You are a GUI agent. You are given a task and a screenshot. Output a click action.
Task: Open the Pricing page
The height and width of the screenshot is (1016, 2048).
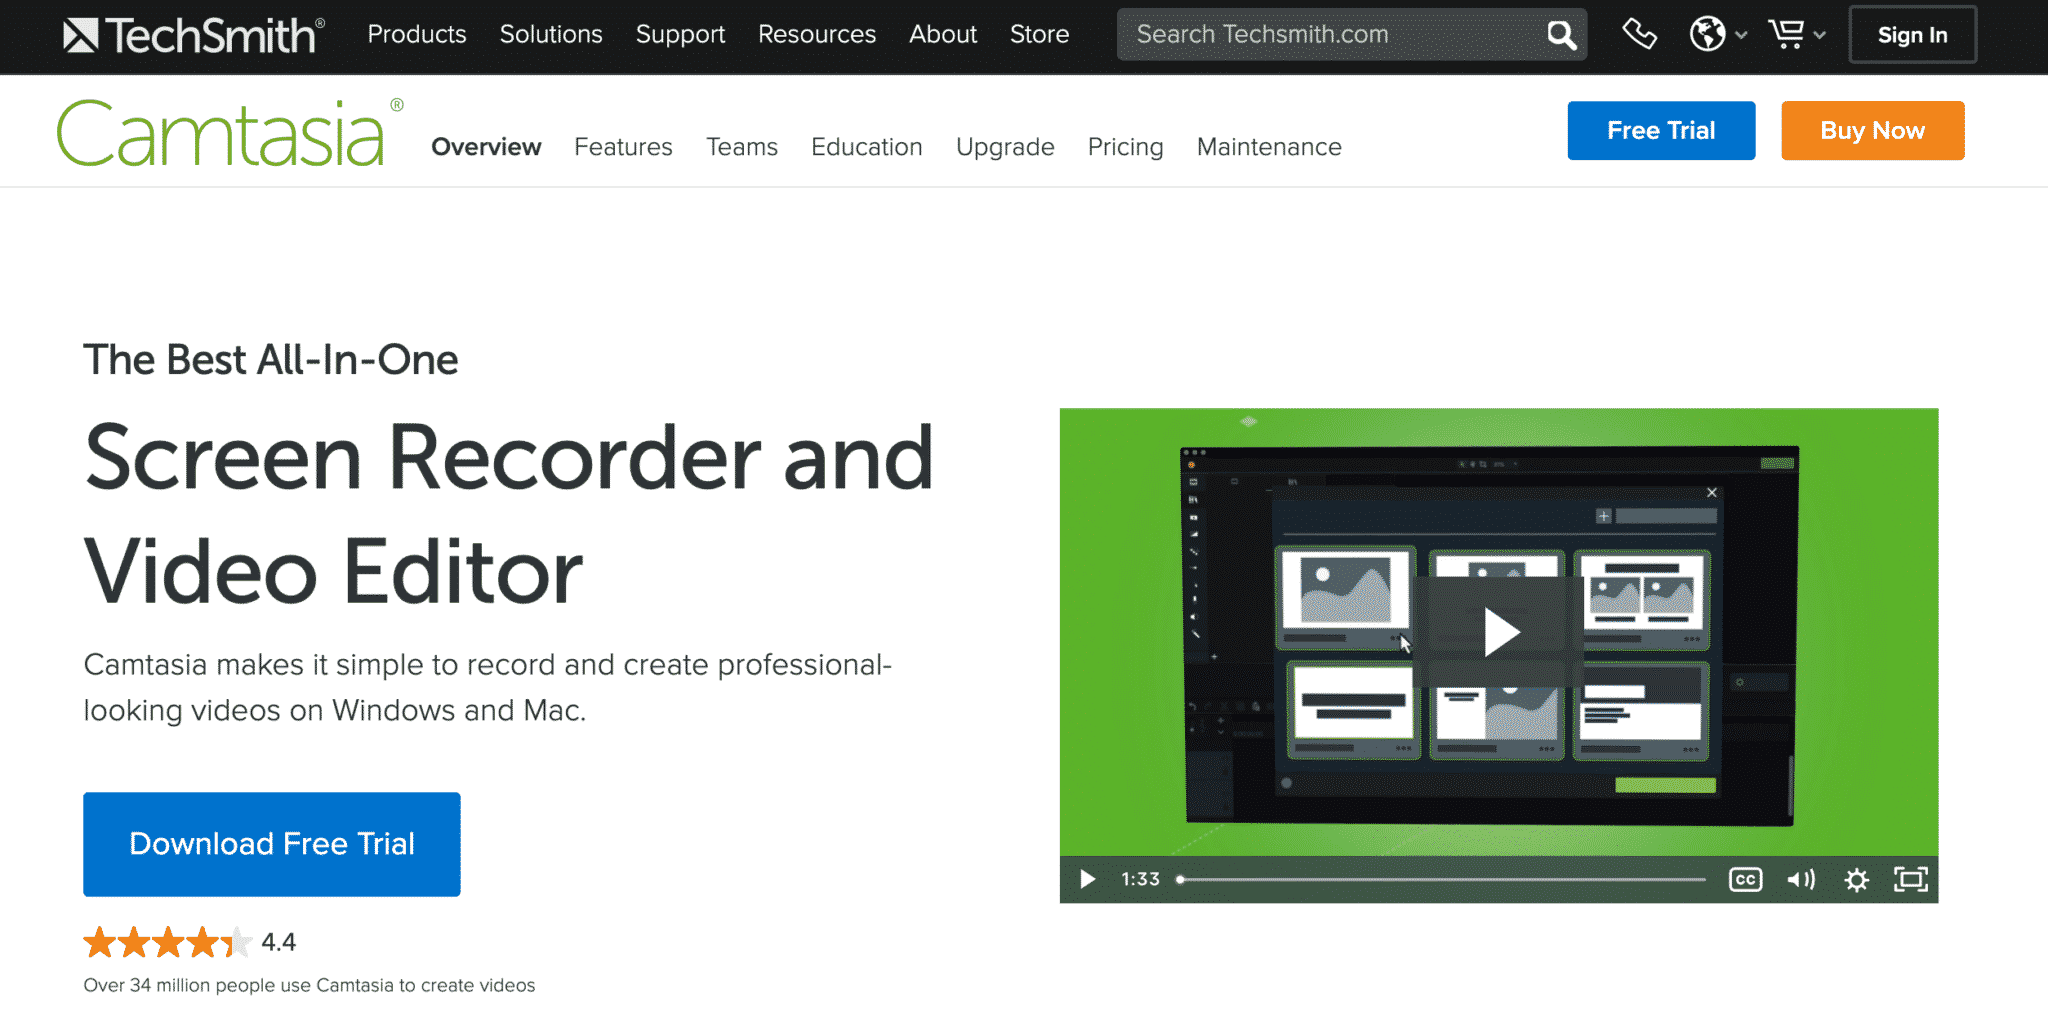pyautogui.click(x=1125, y=147)
